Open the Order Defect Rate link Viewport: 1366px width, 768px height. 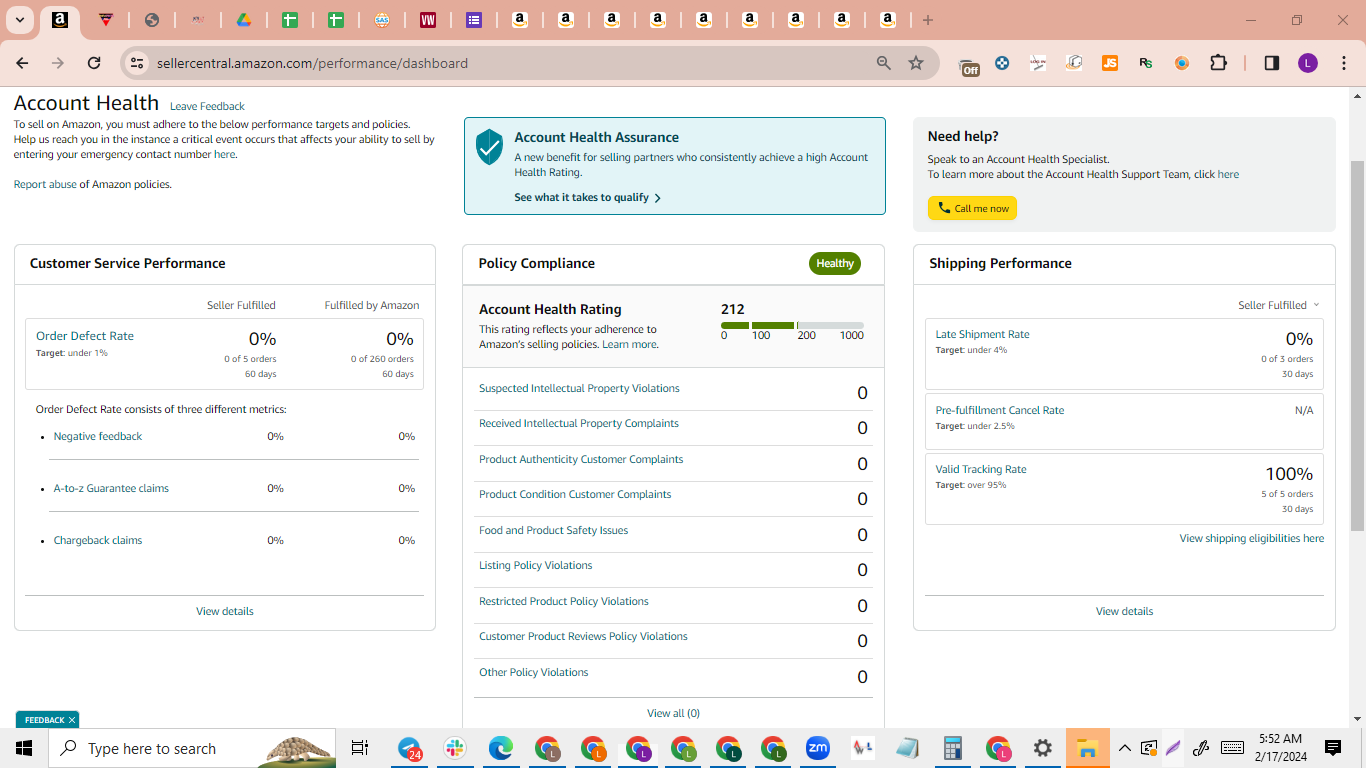point(85,336)
